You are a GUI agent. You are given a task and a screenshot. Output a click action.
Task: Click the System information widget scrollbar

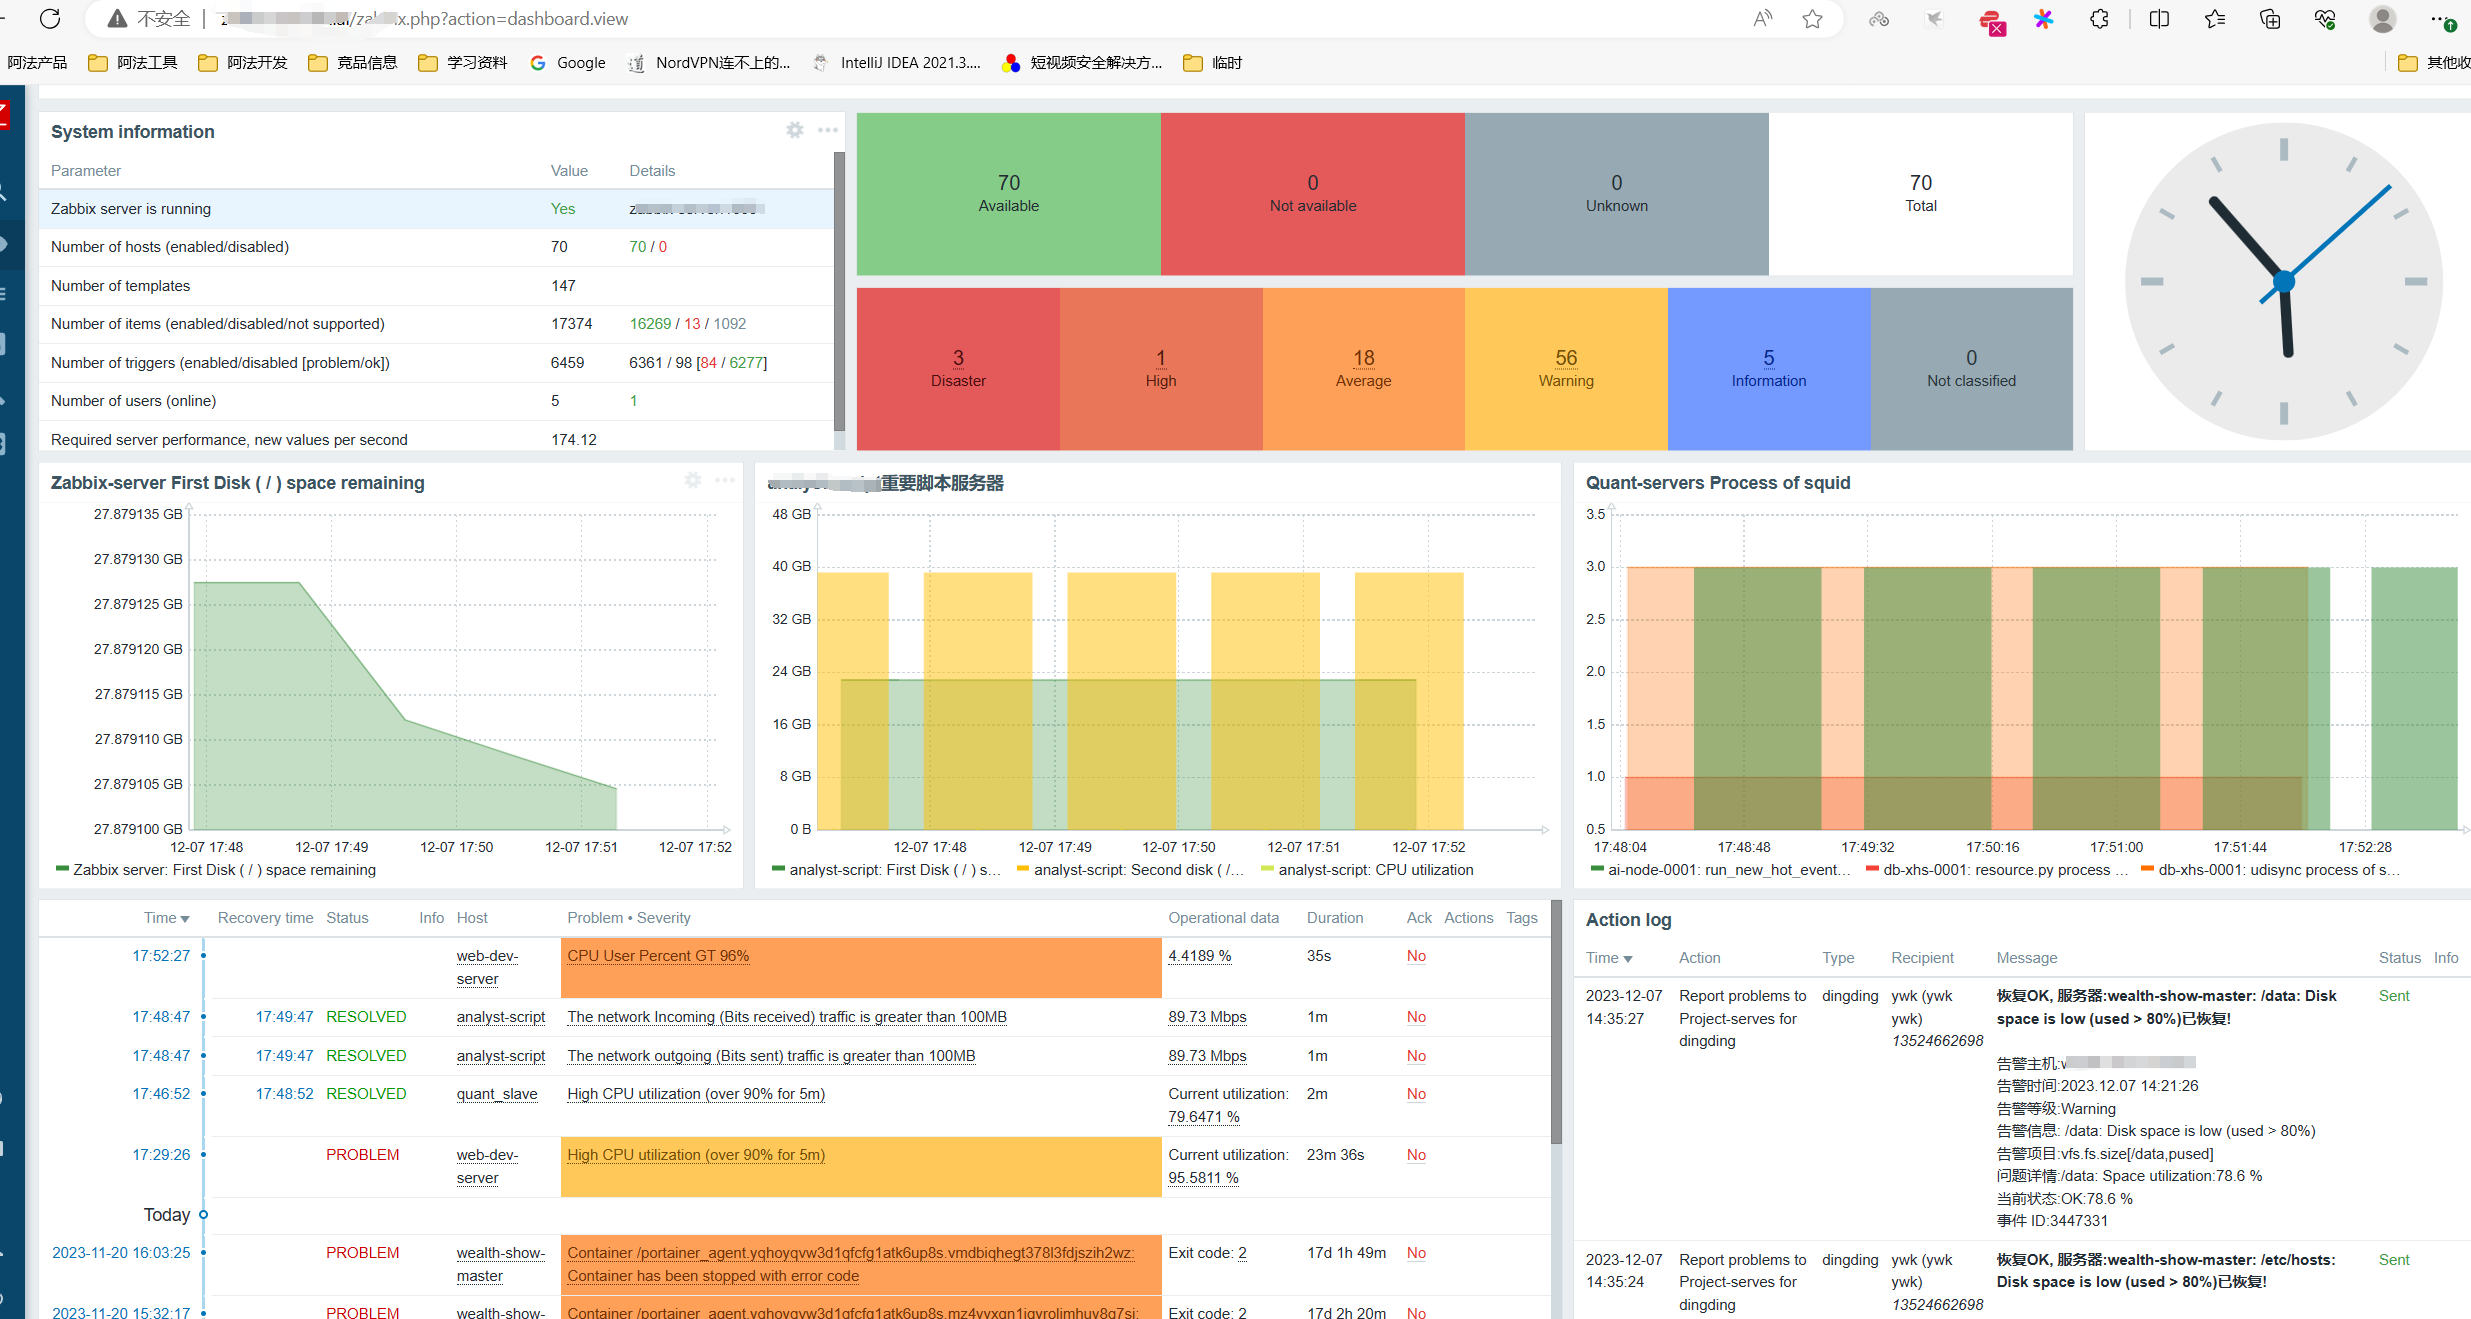(839, 292)
